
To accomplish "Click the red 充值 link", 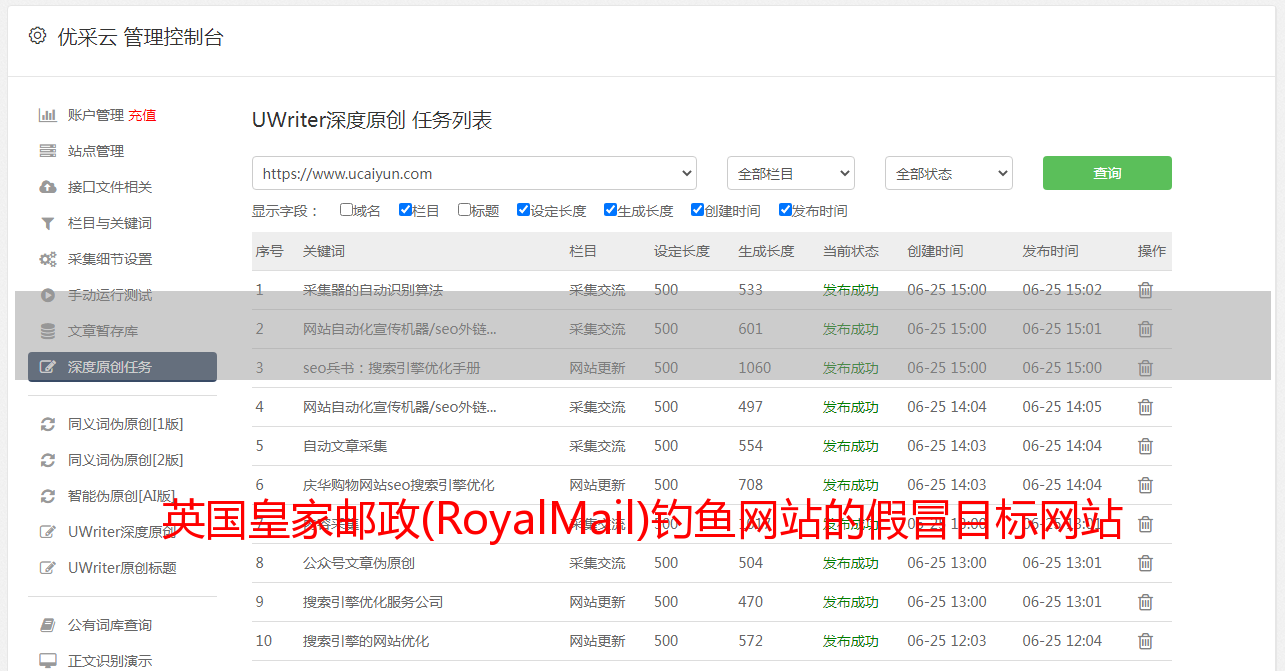I will (142, 115).
